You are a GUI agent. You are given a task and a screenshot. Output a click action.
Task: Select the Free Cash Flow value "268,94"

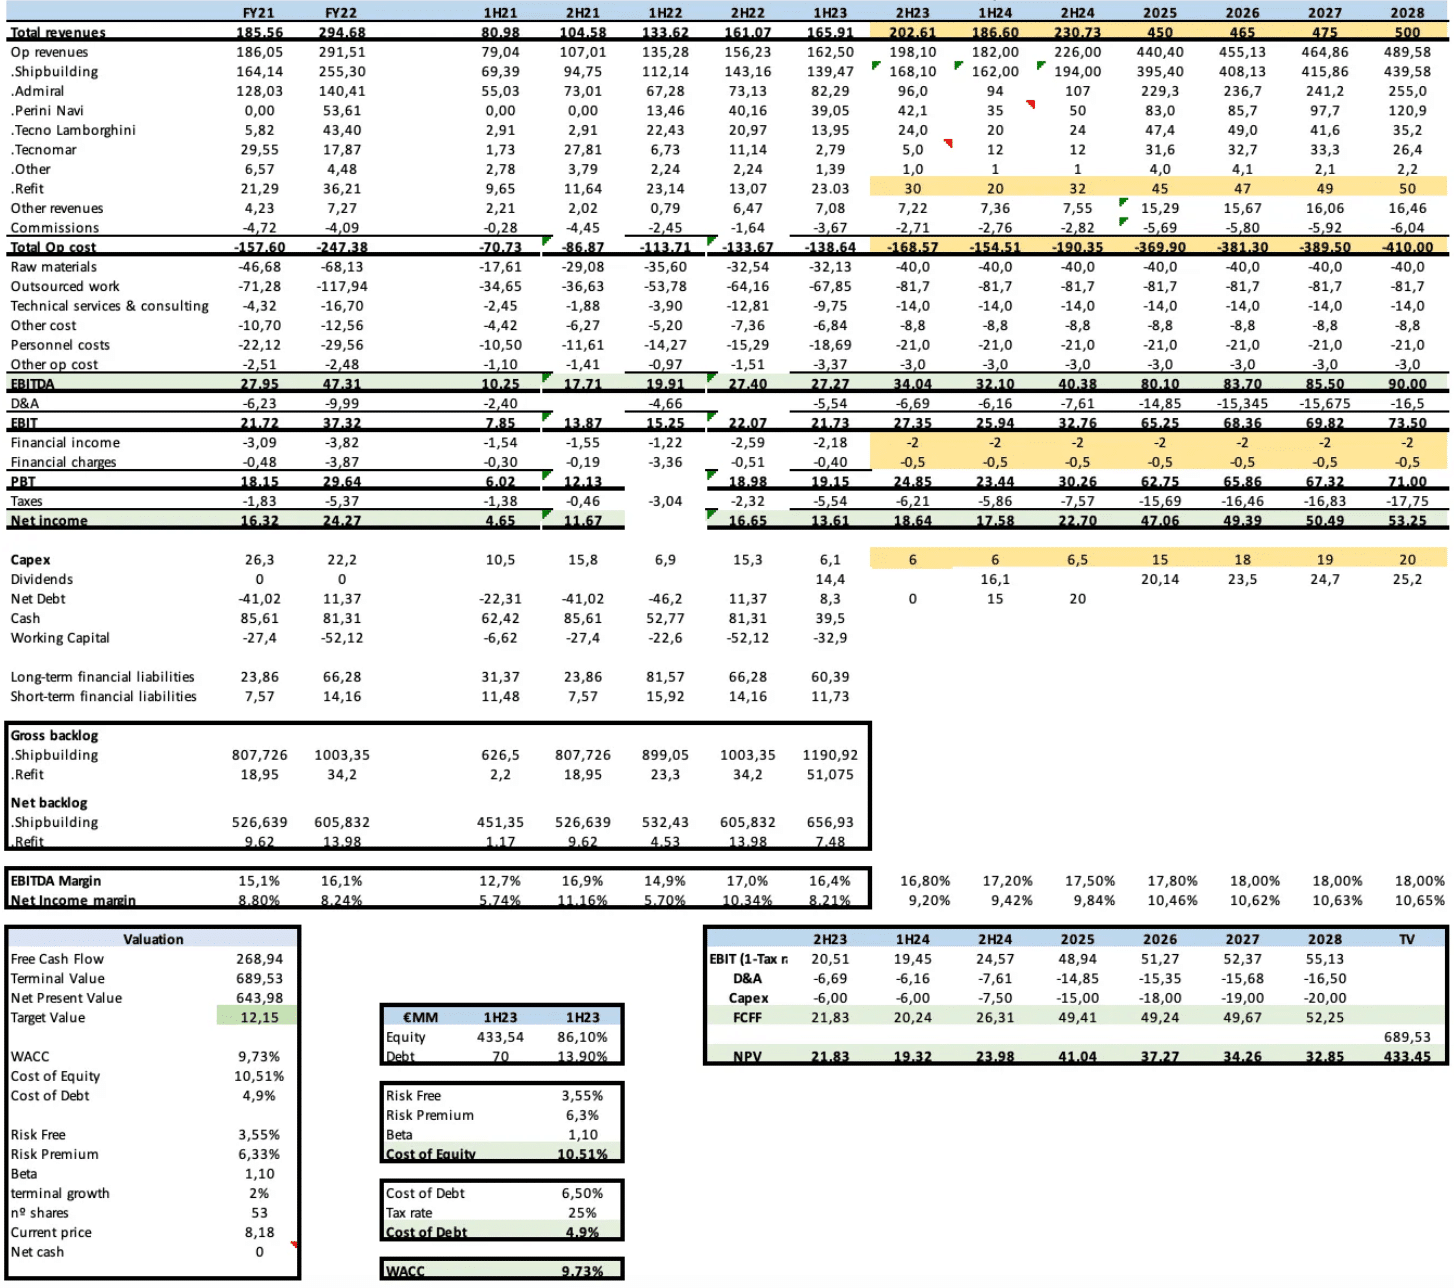click(x=259, y=959)
